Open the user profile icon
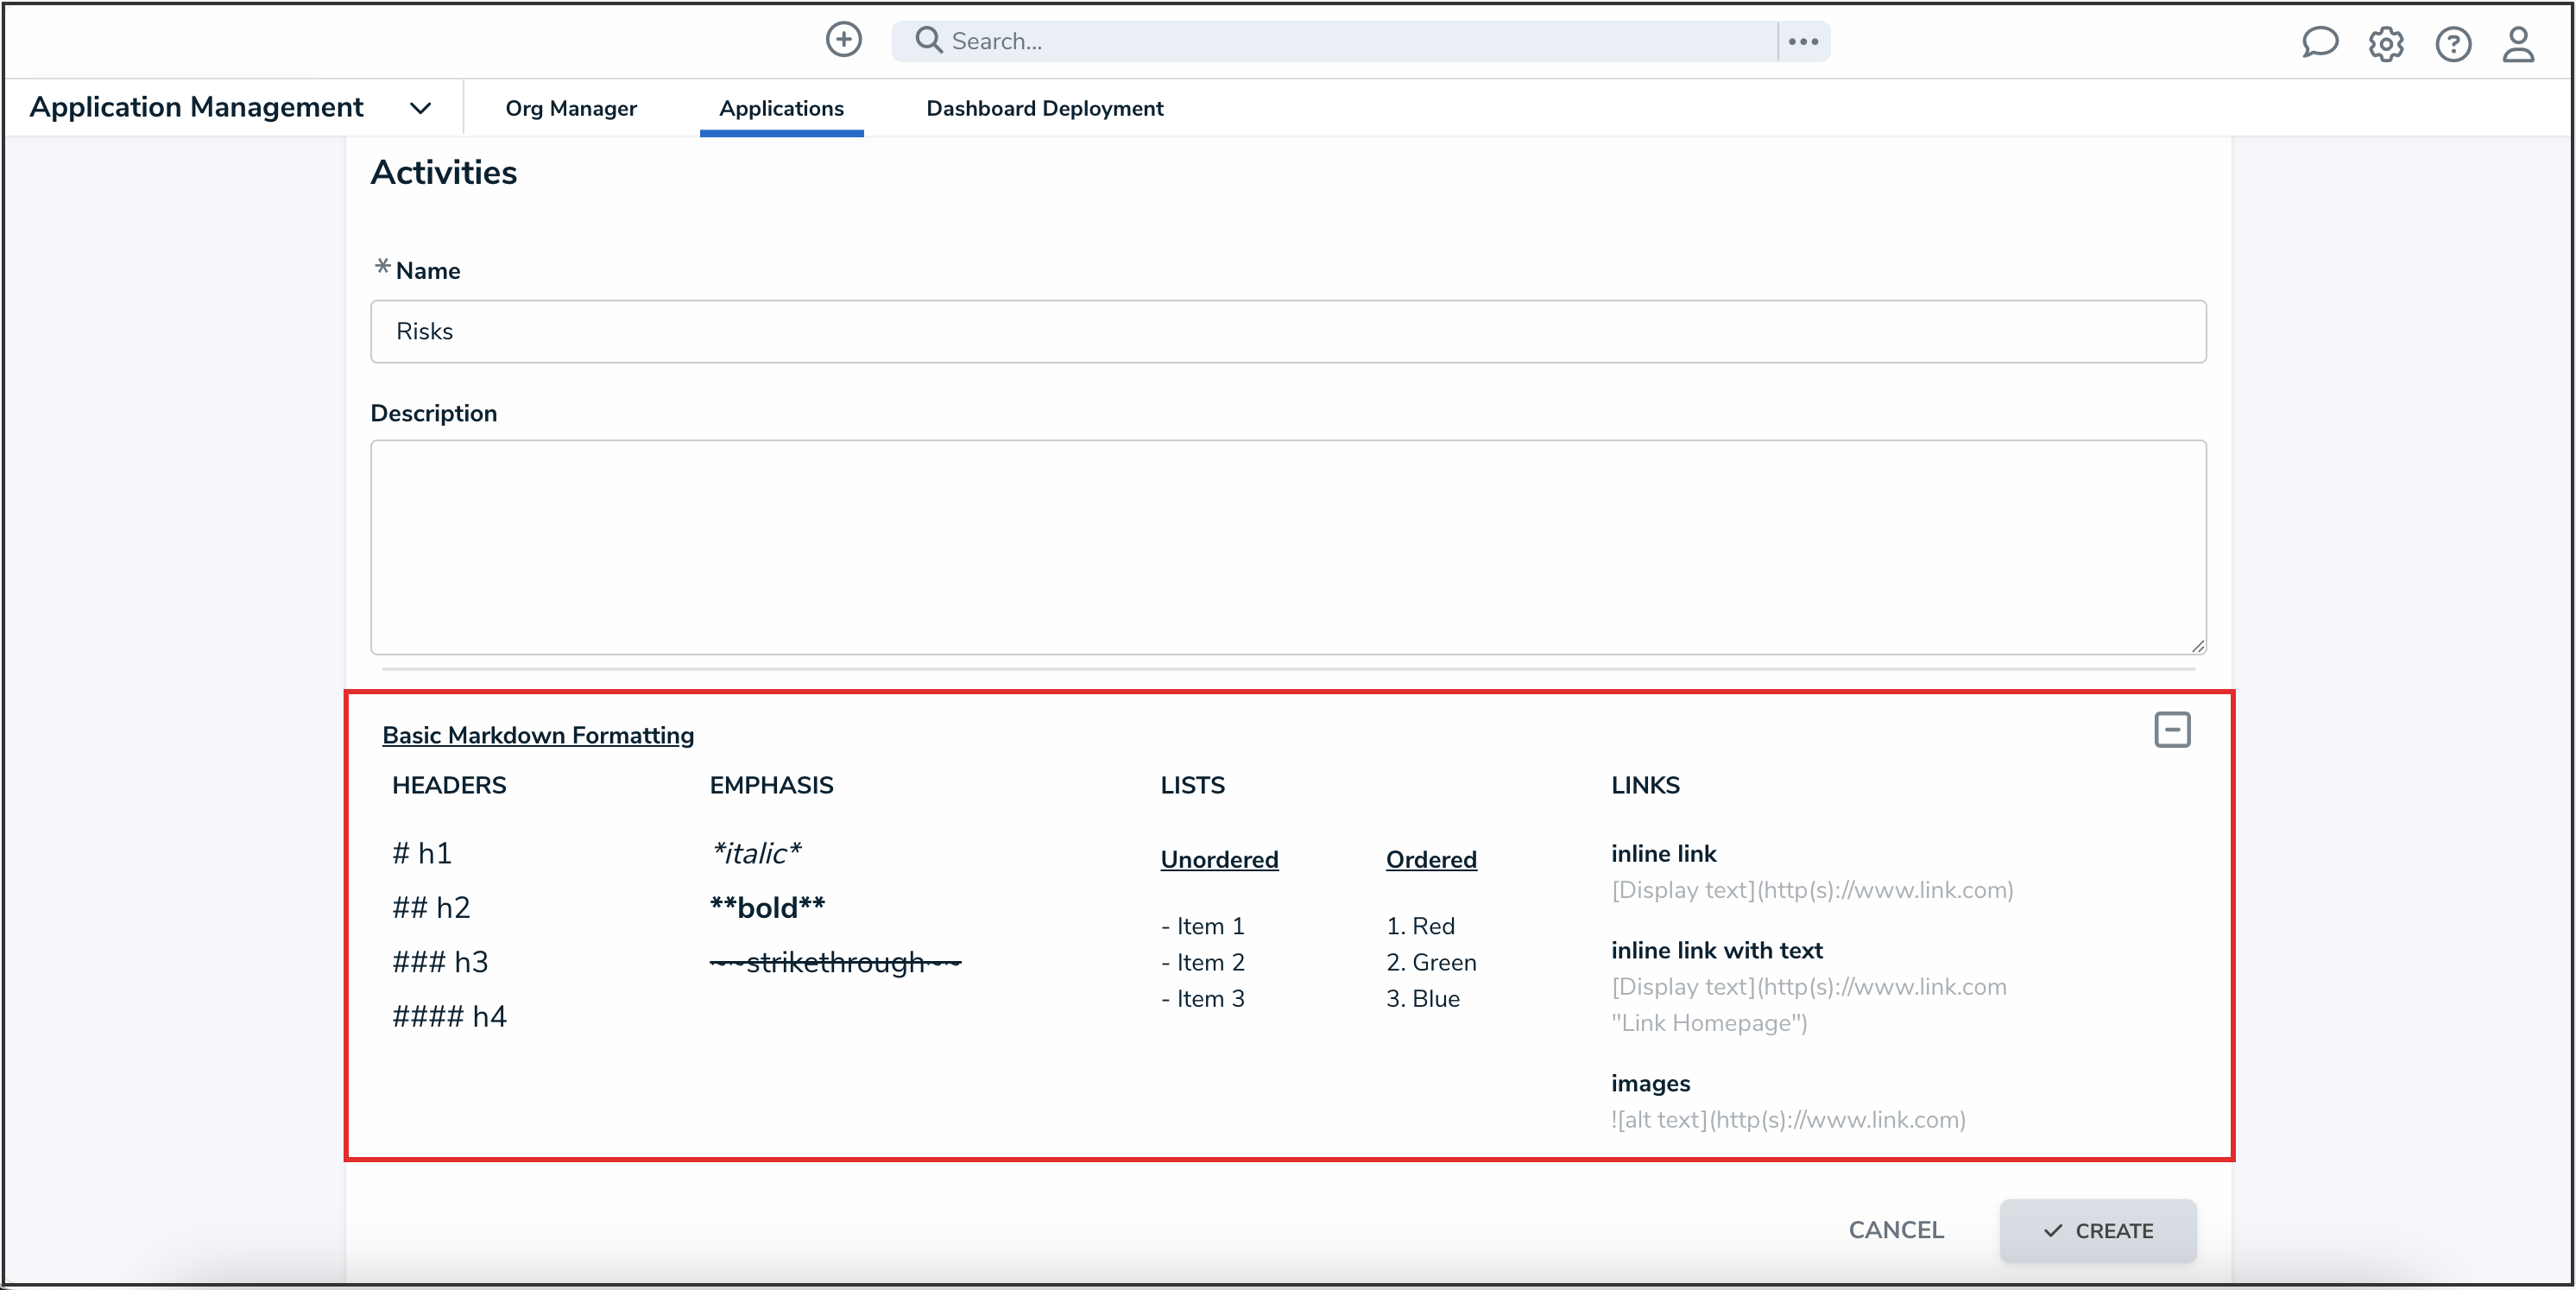Screen dimensions: 2576x1290 click(2518, 44)
